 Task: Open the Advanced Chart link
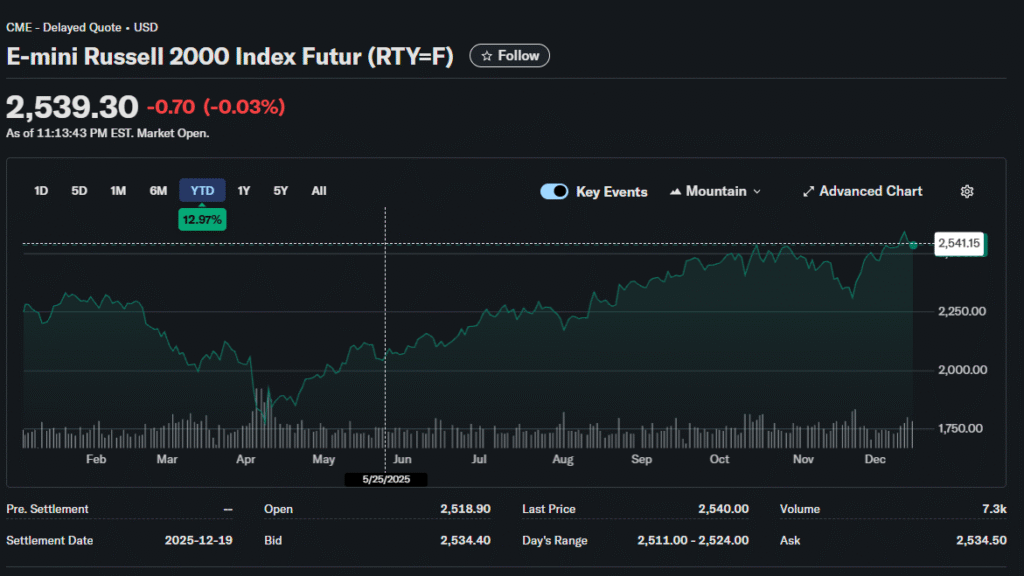tap(870, 191)
